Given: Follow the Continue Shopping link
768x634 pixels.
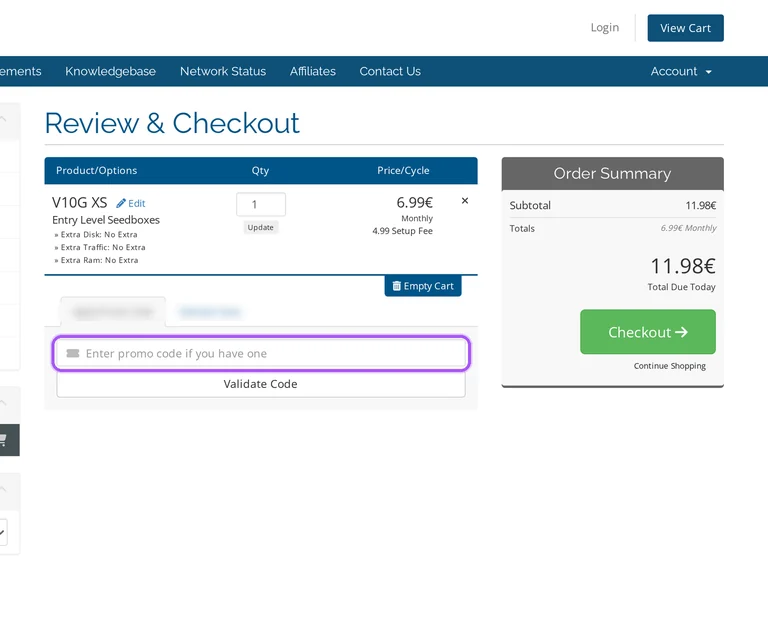Looking at the screenshot, I should (670, 366).
